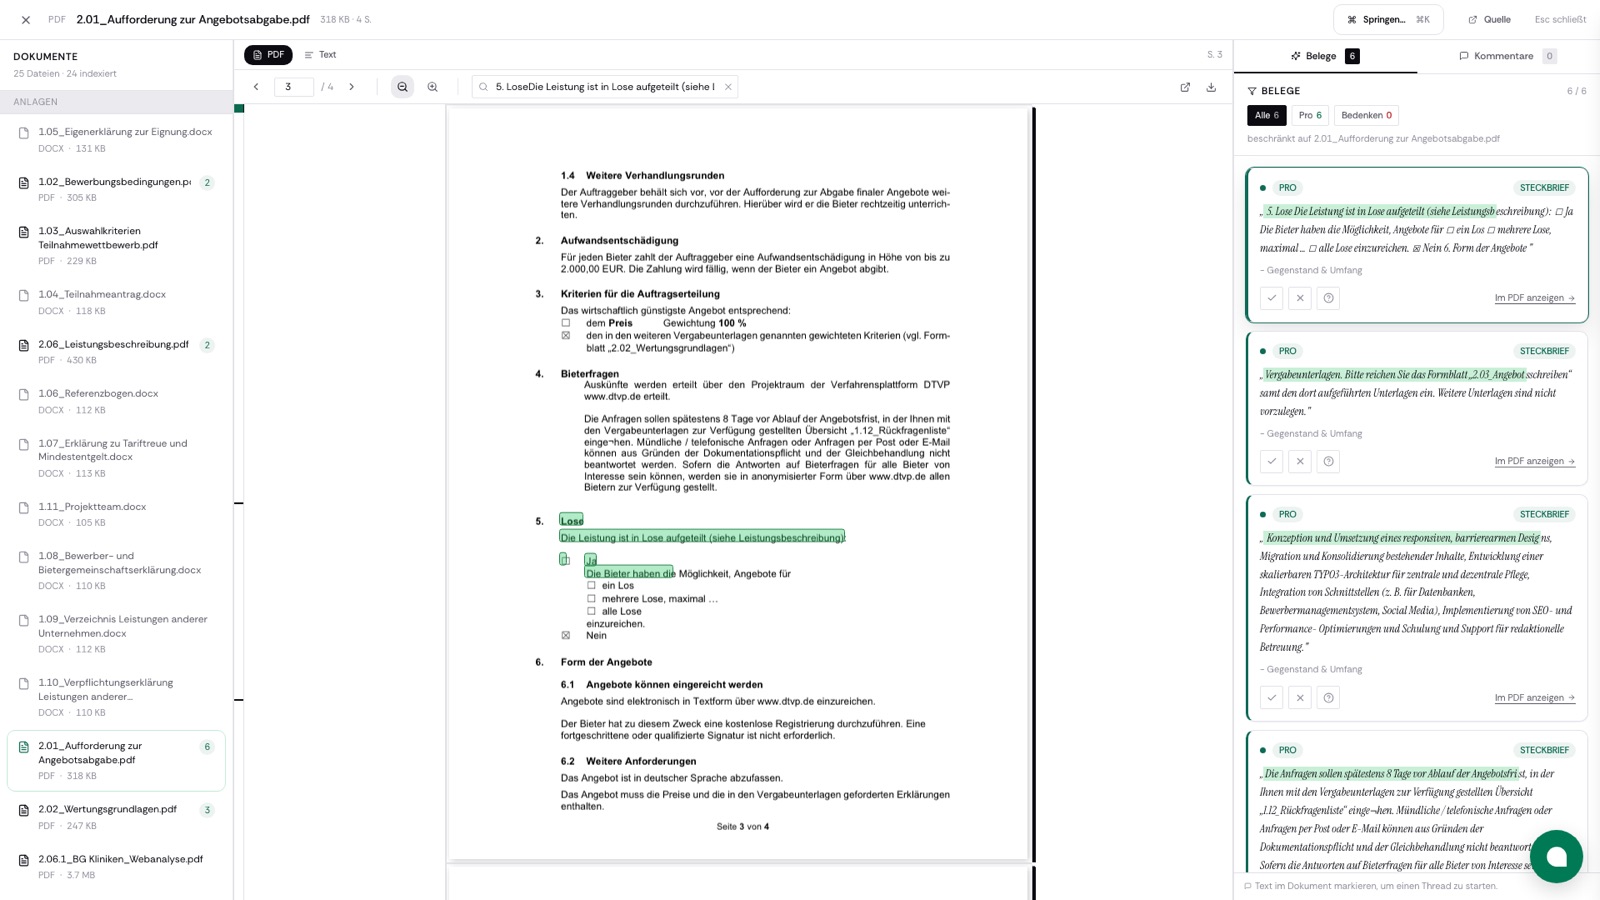Image resolution: width=1600 pixels, height=900 pixels.
Task: Open the Belege tab
Action: [1325, 56]
